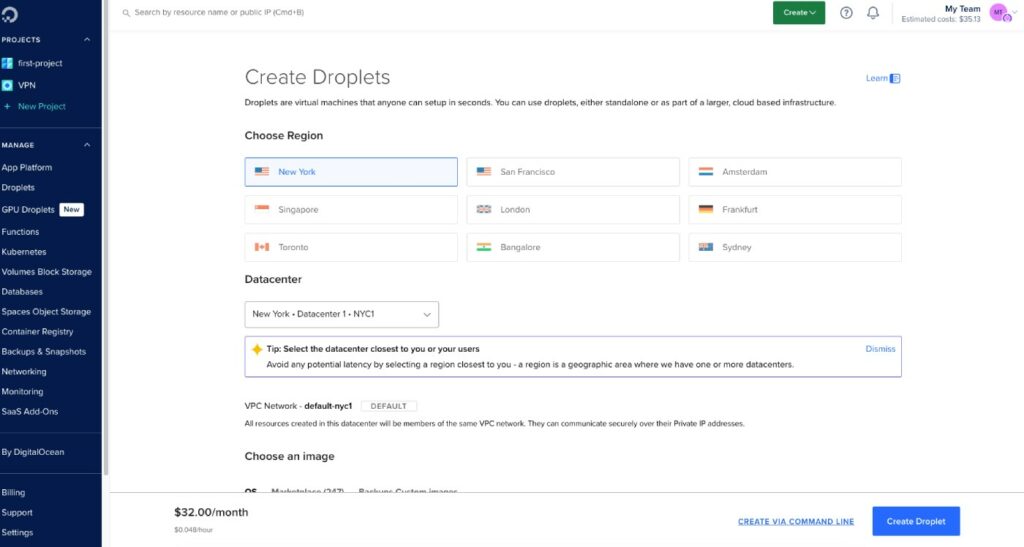Collapse the MANAGE sidebar section
The height and width of the screenshot is (547, 1024).
click(x=87, y=145)
